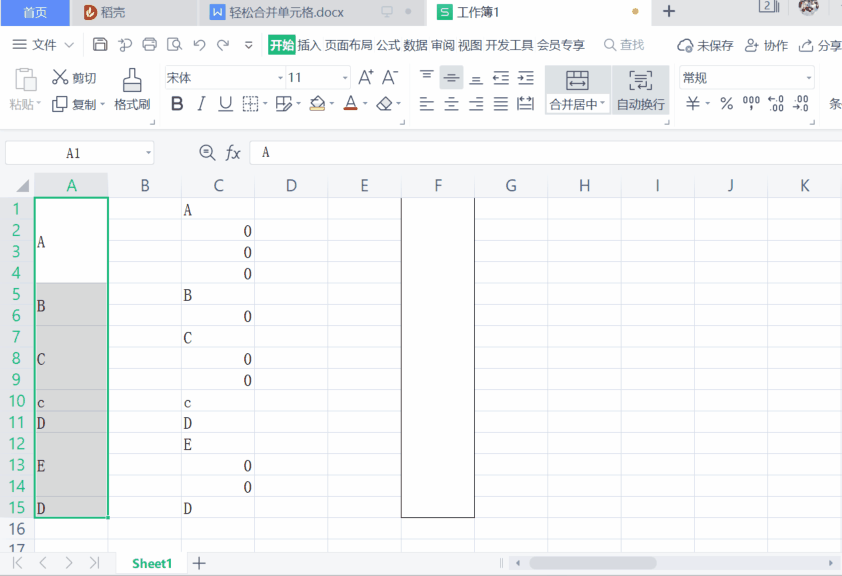Click the print icon in quick toolbar
Viewport: 842px width, 576px height.
pos(150,45)
